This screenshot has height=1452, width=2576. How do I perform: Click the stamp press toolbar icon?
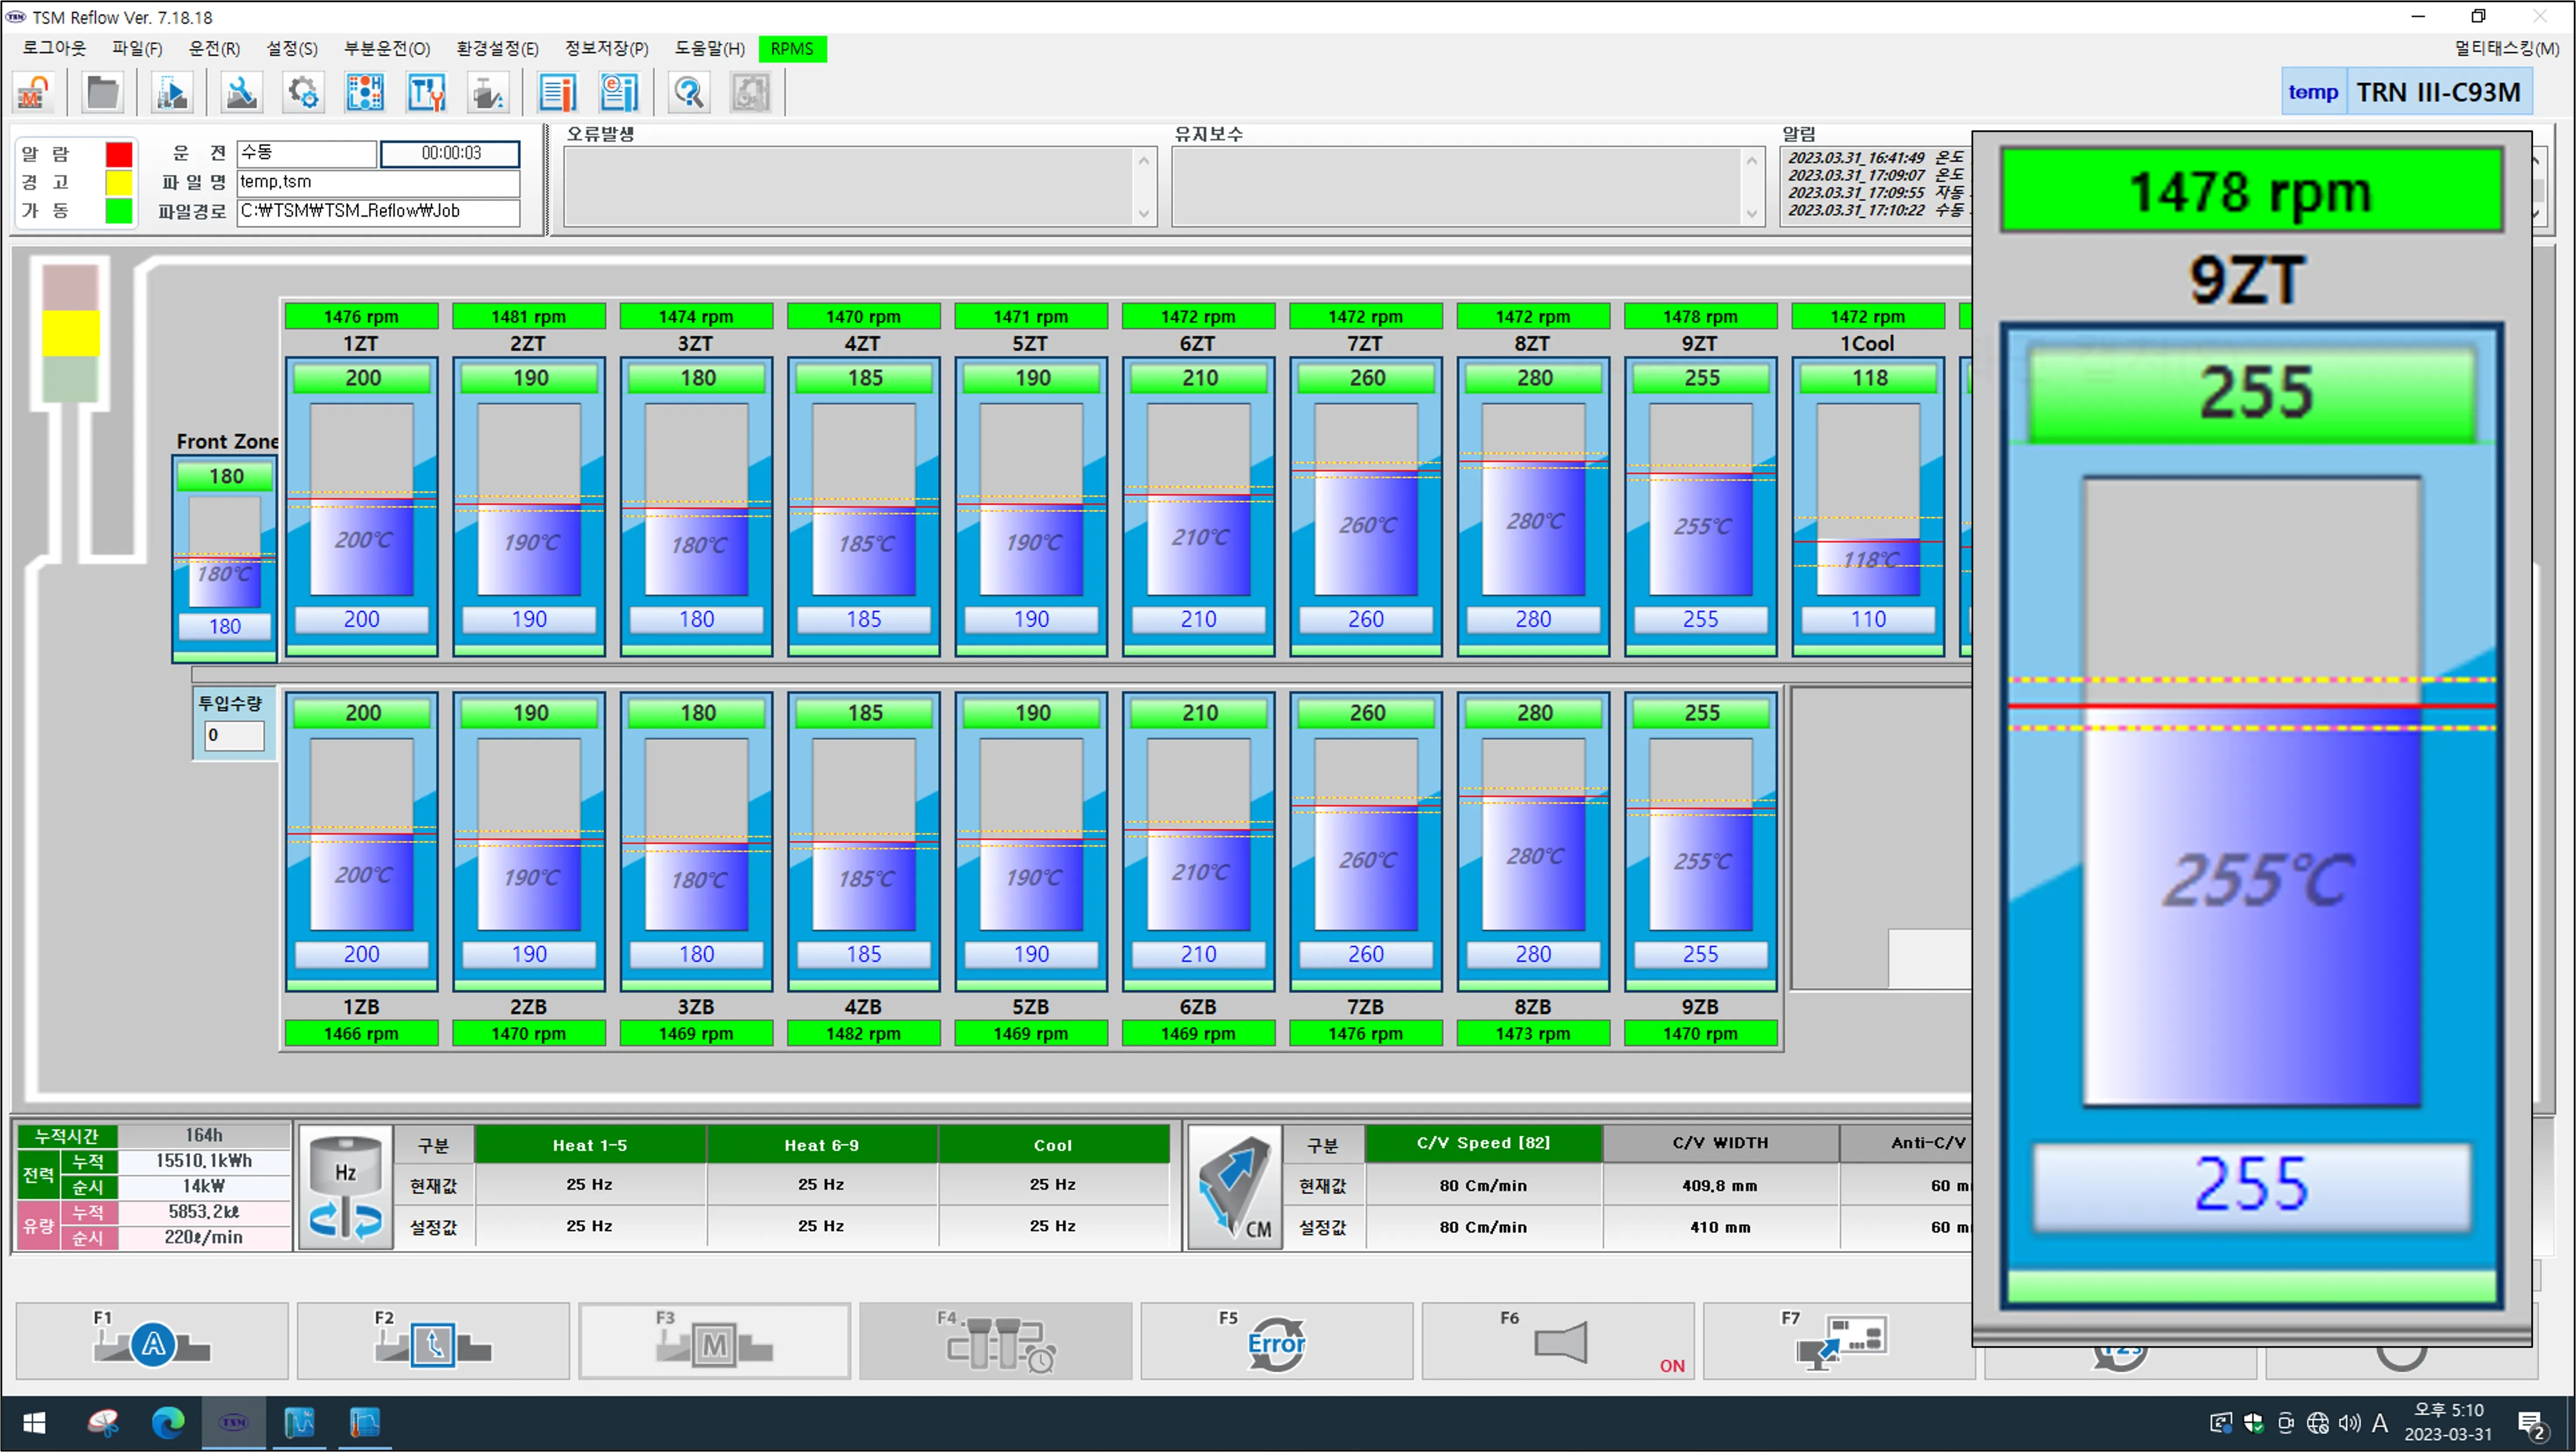pos(488,93)
